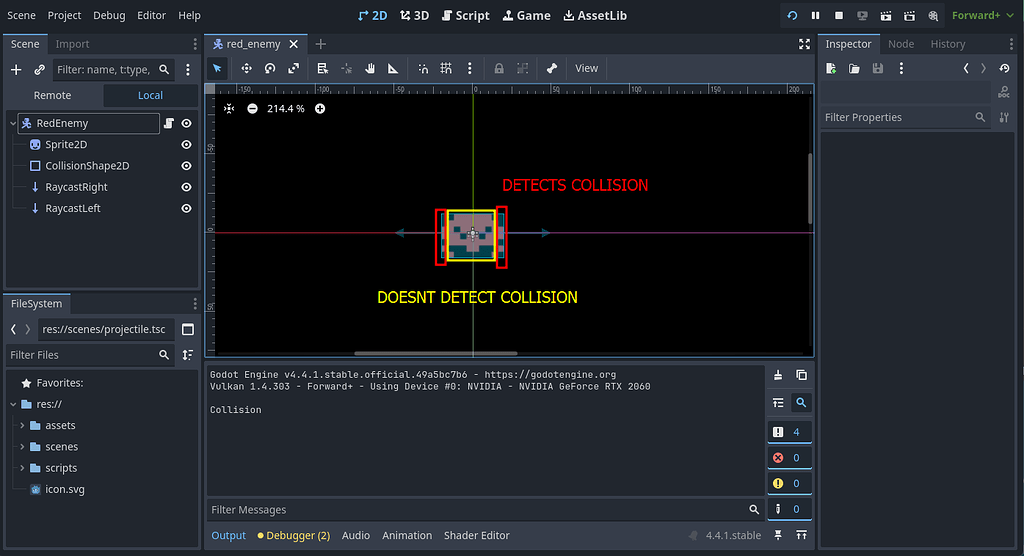1024x556 pixels.
Task: Toggle visibility of Sprite2D node
Action: (186, 144)
